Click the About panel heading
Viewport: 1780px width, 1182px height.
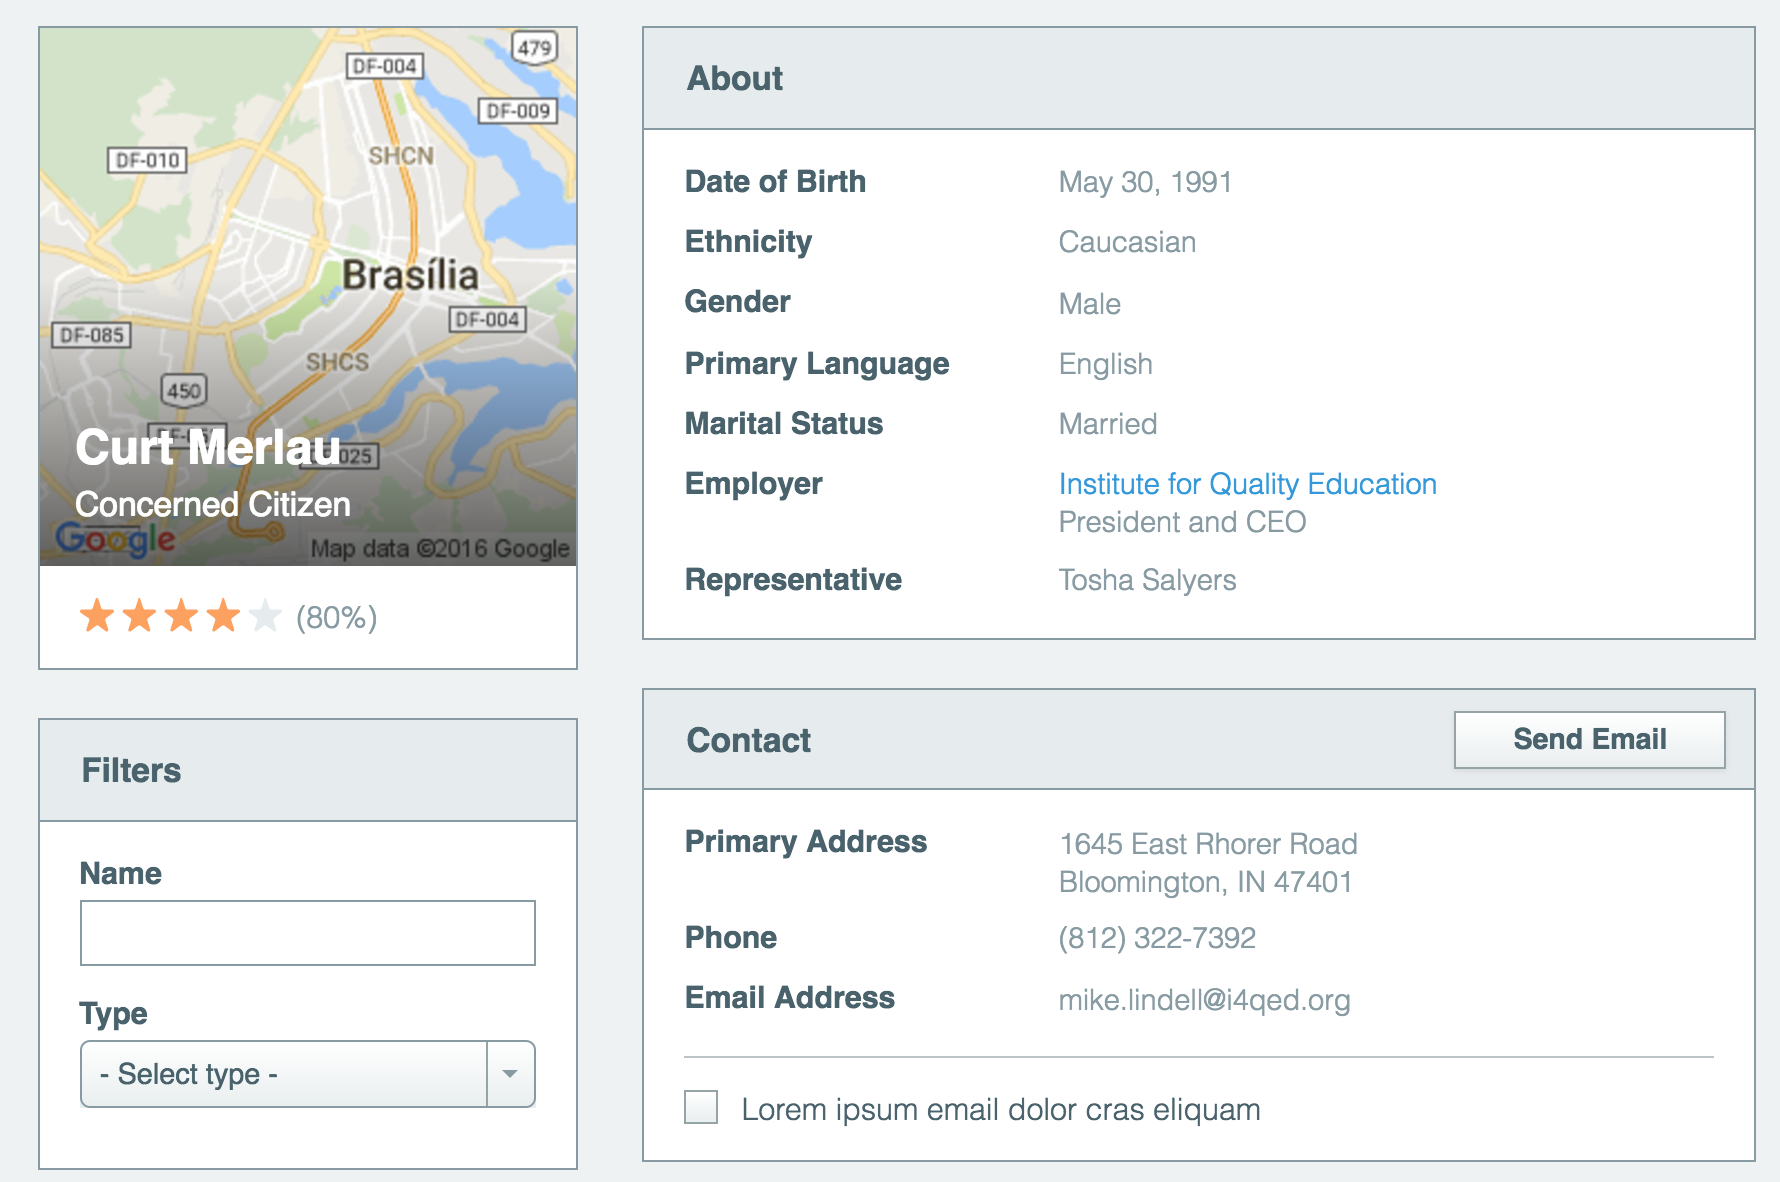pyautogui.click(x=735, y=78)
